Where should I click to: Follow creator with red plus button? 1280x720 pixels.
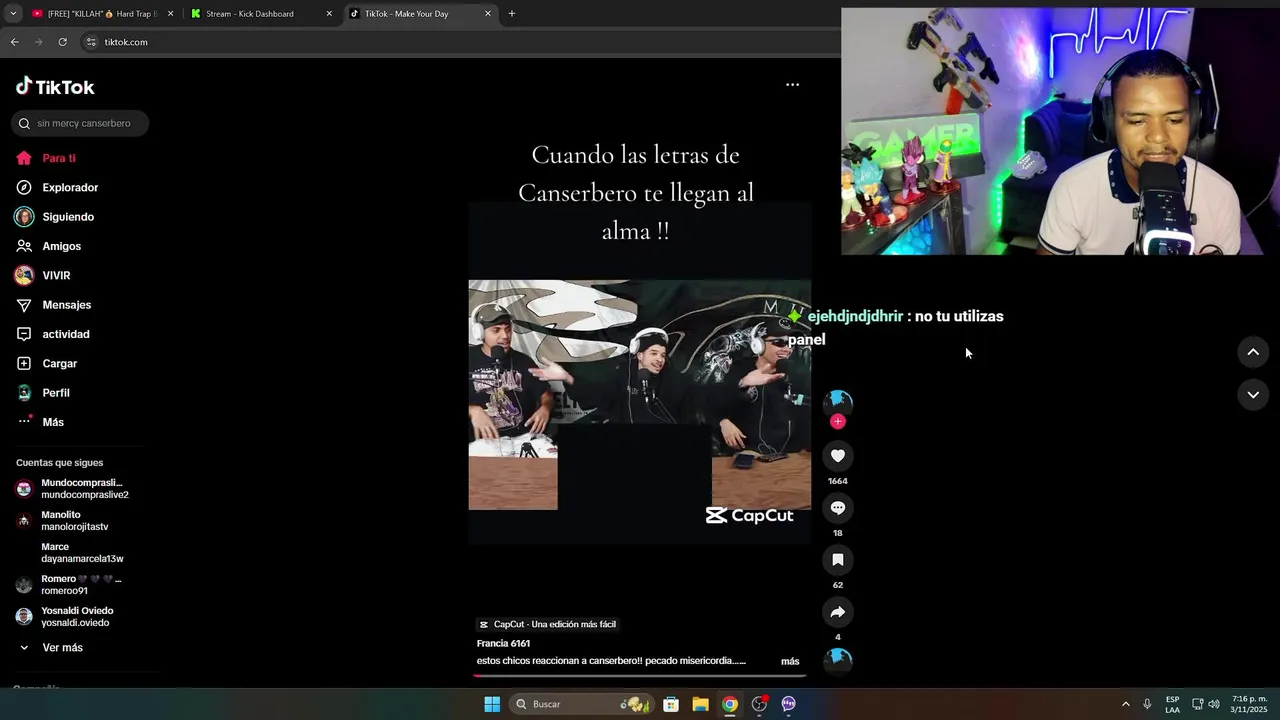coord(838,421)
